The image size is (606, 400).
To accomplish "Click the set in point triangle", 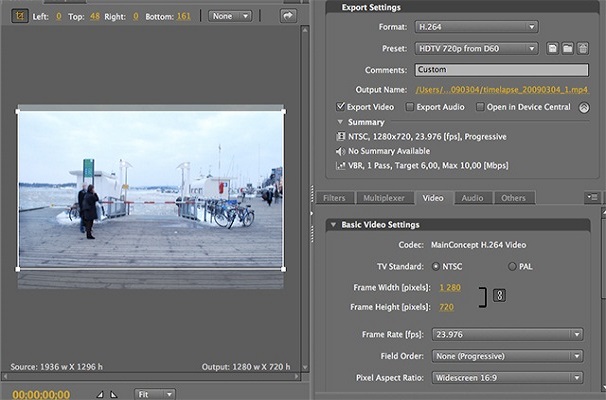I will point(100,394).
